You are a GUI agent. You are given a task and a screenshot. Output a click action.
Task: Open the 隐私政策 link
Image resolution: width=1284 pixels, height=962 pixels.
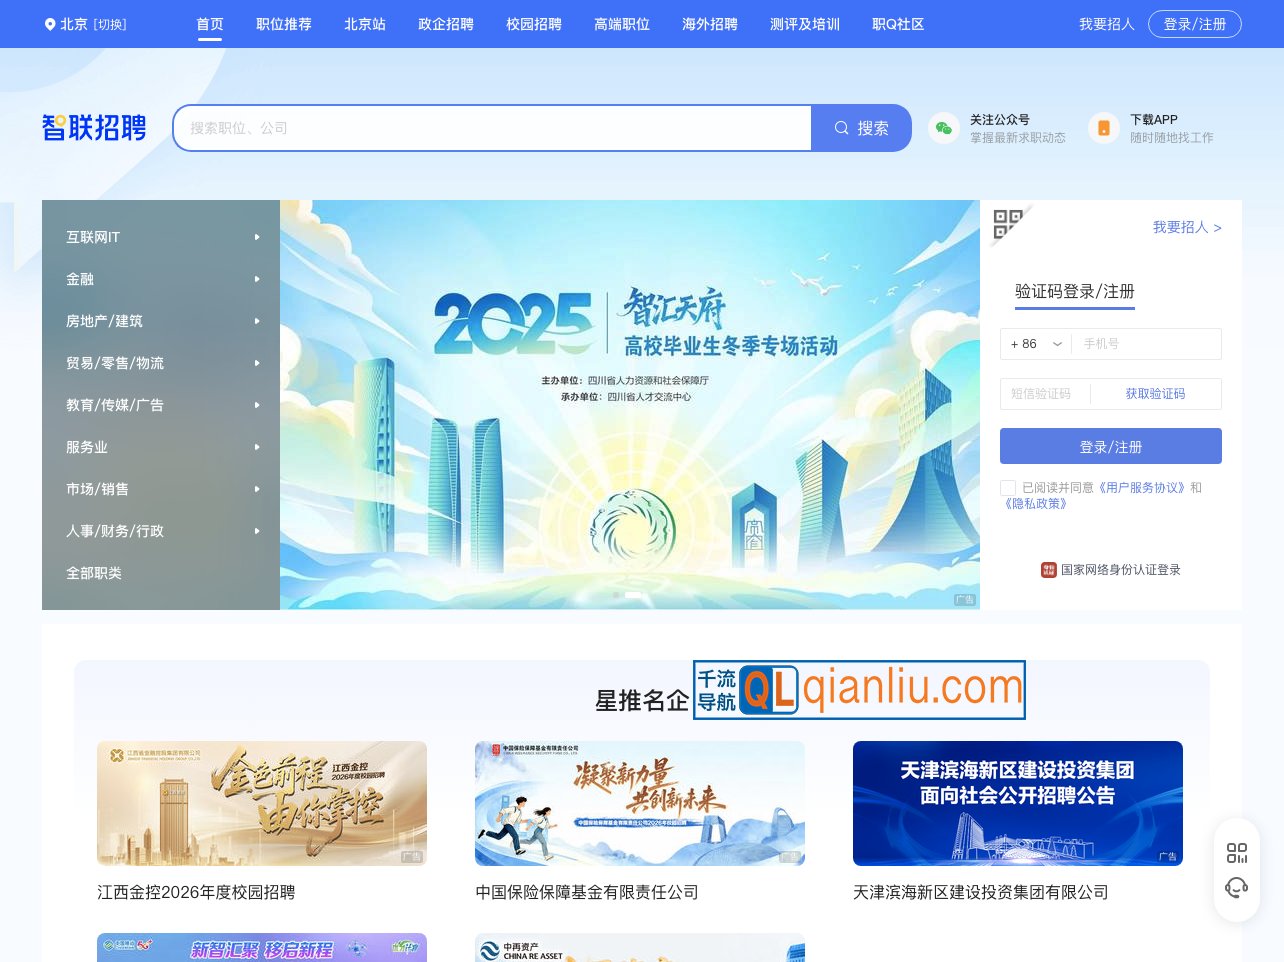click(x=1035, y=503)
